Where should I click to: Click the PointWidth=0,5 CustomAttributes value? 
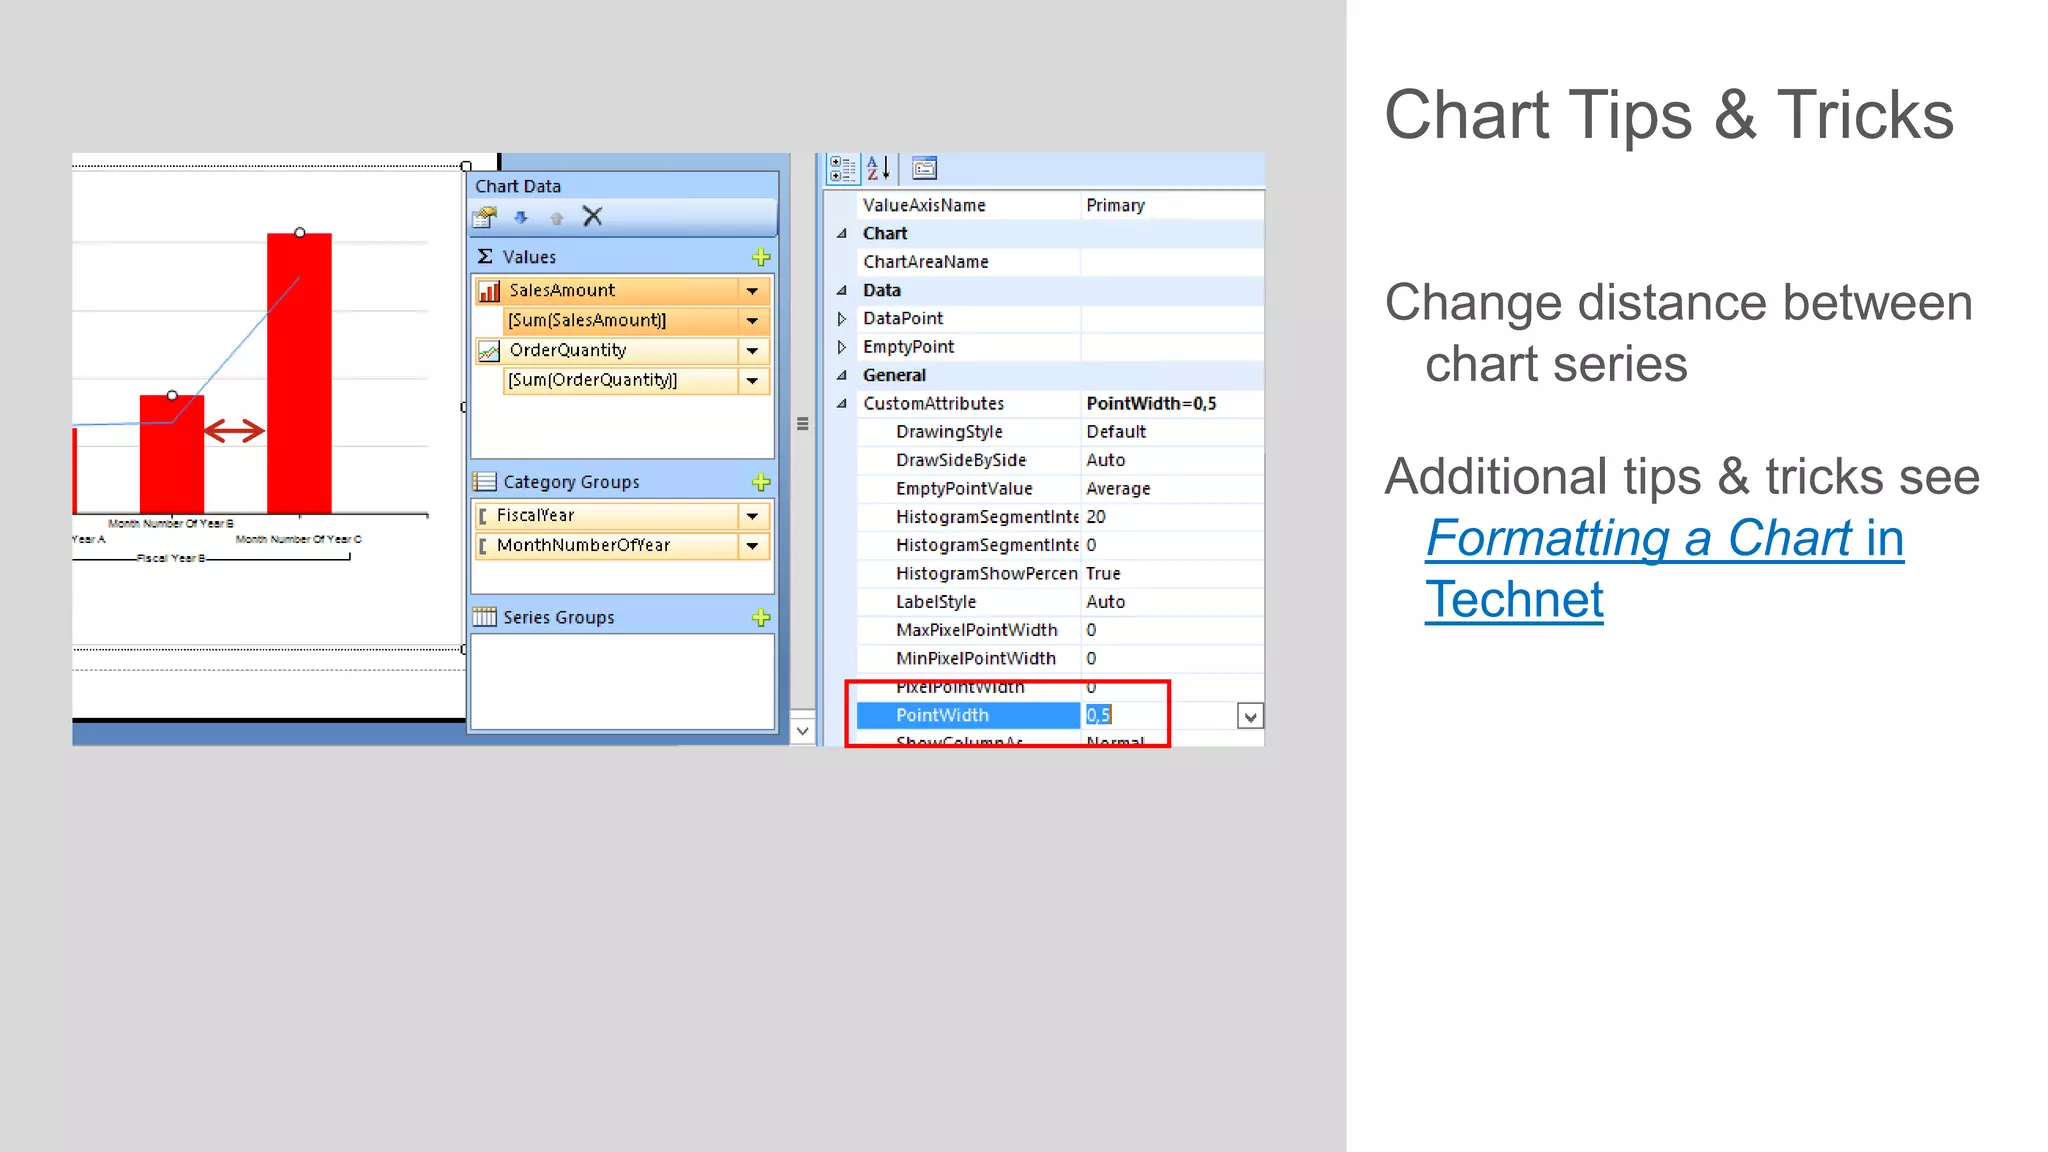[x=1151, y=404]
